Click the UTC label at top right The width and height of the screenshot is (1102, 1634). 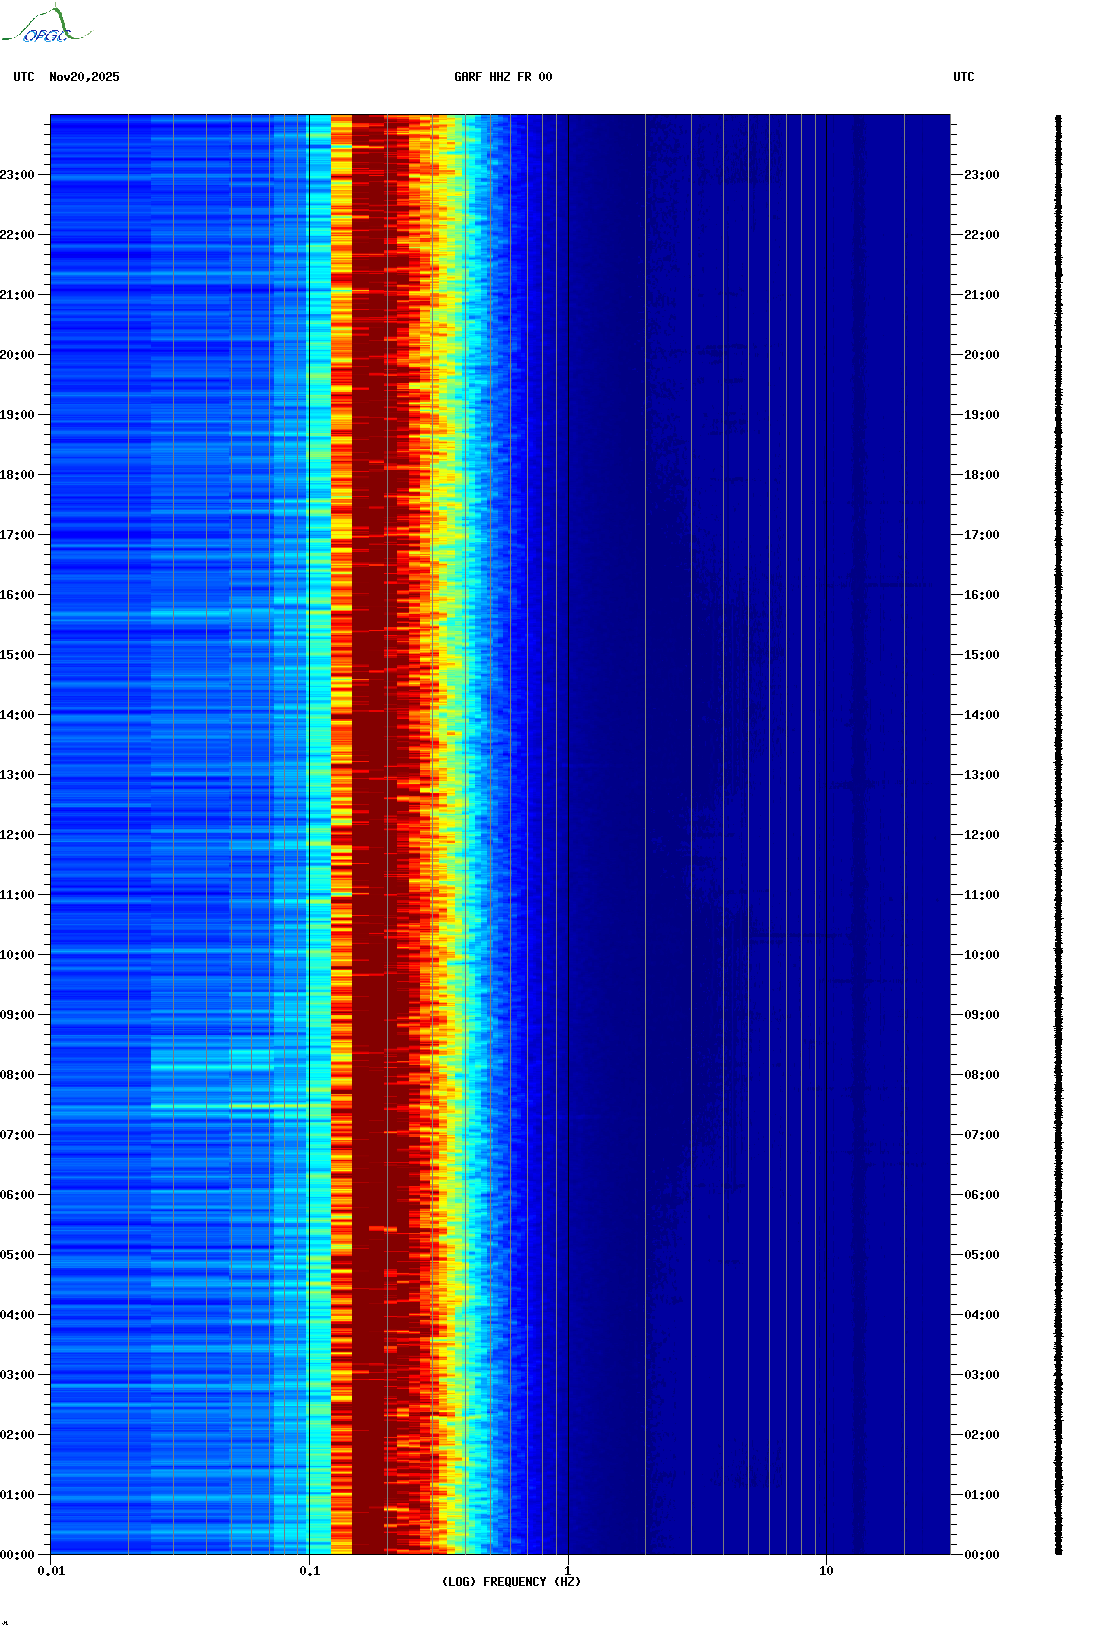click(x=963, y=77)
